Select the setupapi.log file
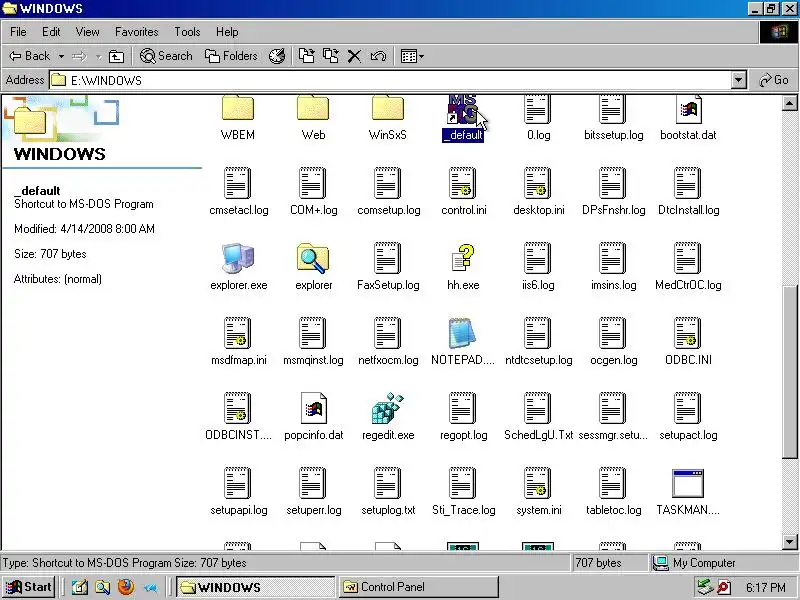The height and width of the screenshot is (600, 800). [x=238, y=483]
